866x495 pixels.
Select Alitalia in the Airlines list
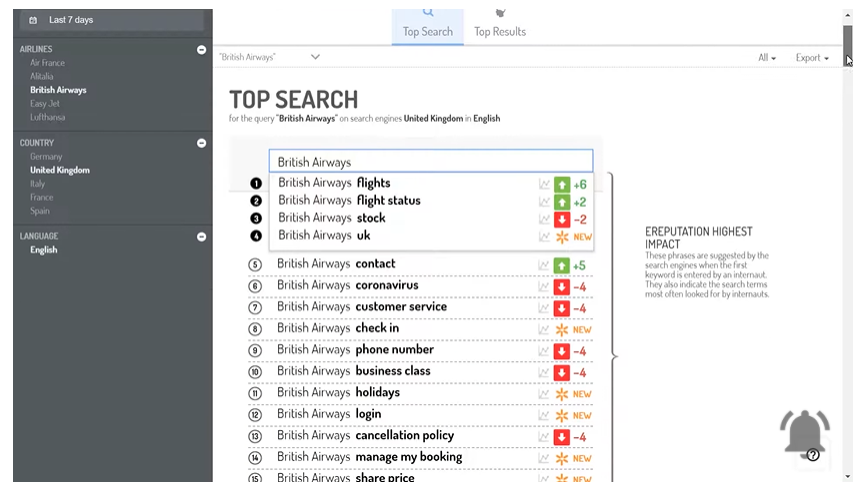pos(42,76)
